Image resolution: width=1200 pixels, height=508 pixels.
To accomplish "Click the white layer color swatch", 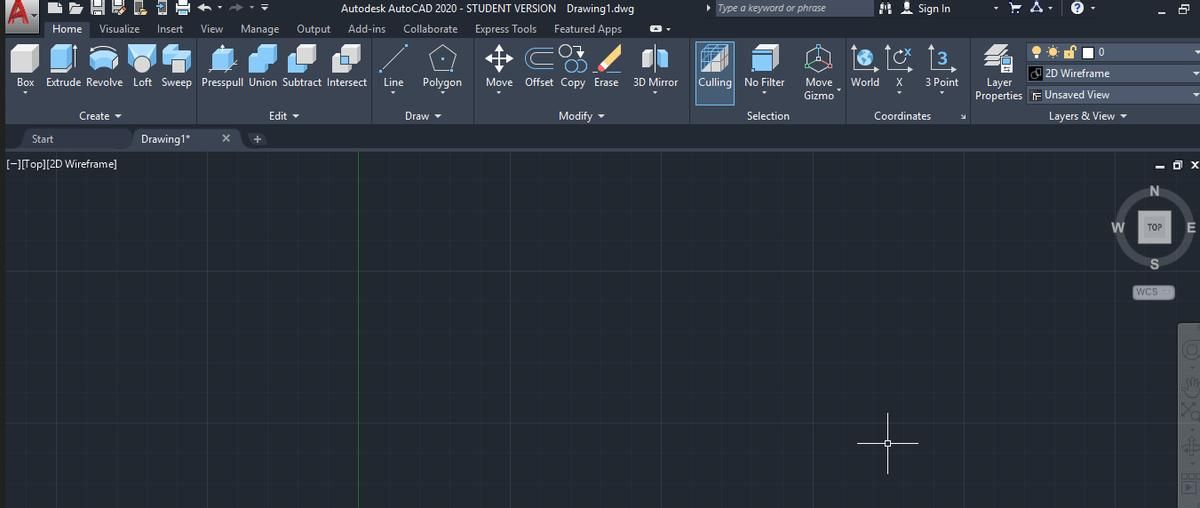I will click(1087, 52).
